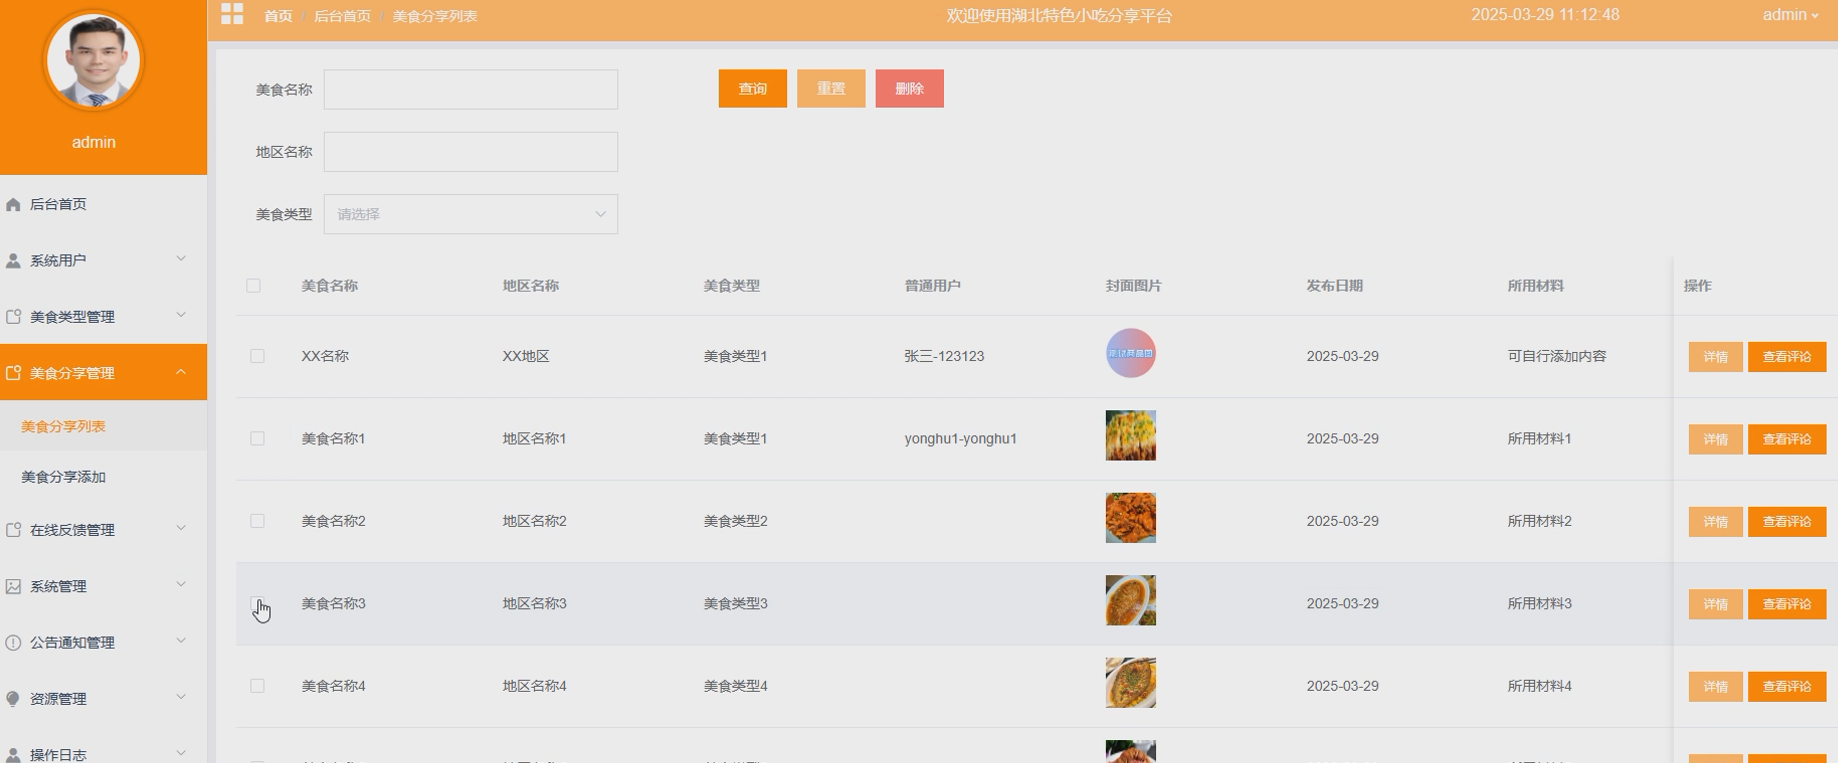Click the admin avatar picture

[x=94, y=61]
